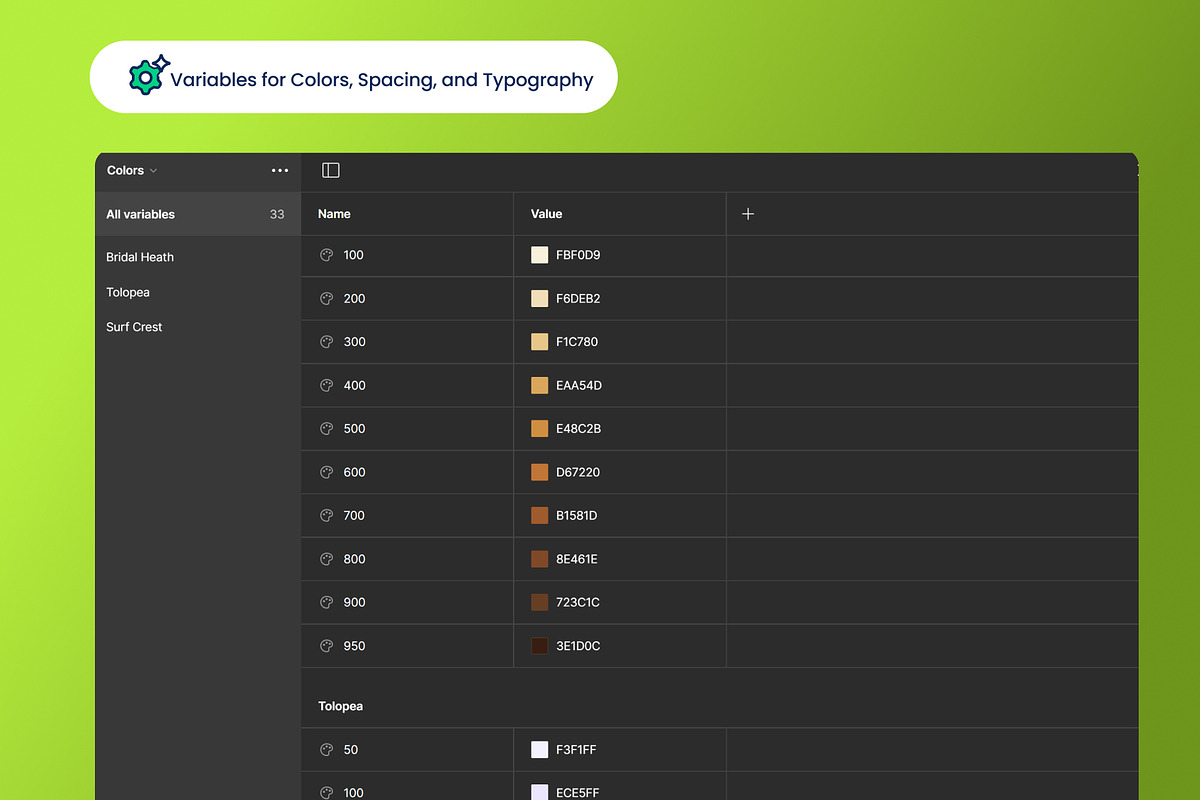Select All variables in sidebar

coord(198,214)
